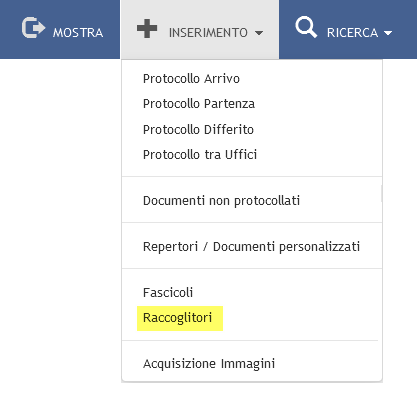Open the RICERCA menu label
Image resolution: width=417 pixels, height=395 pixels.
352,33
